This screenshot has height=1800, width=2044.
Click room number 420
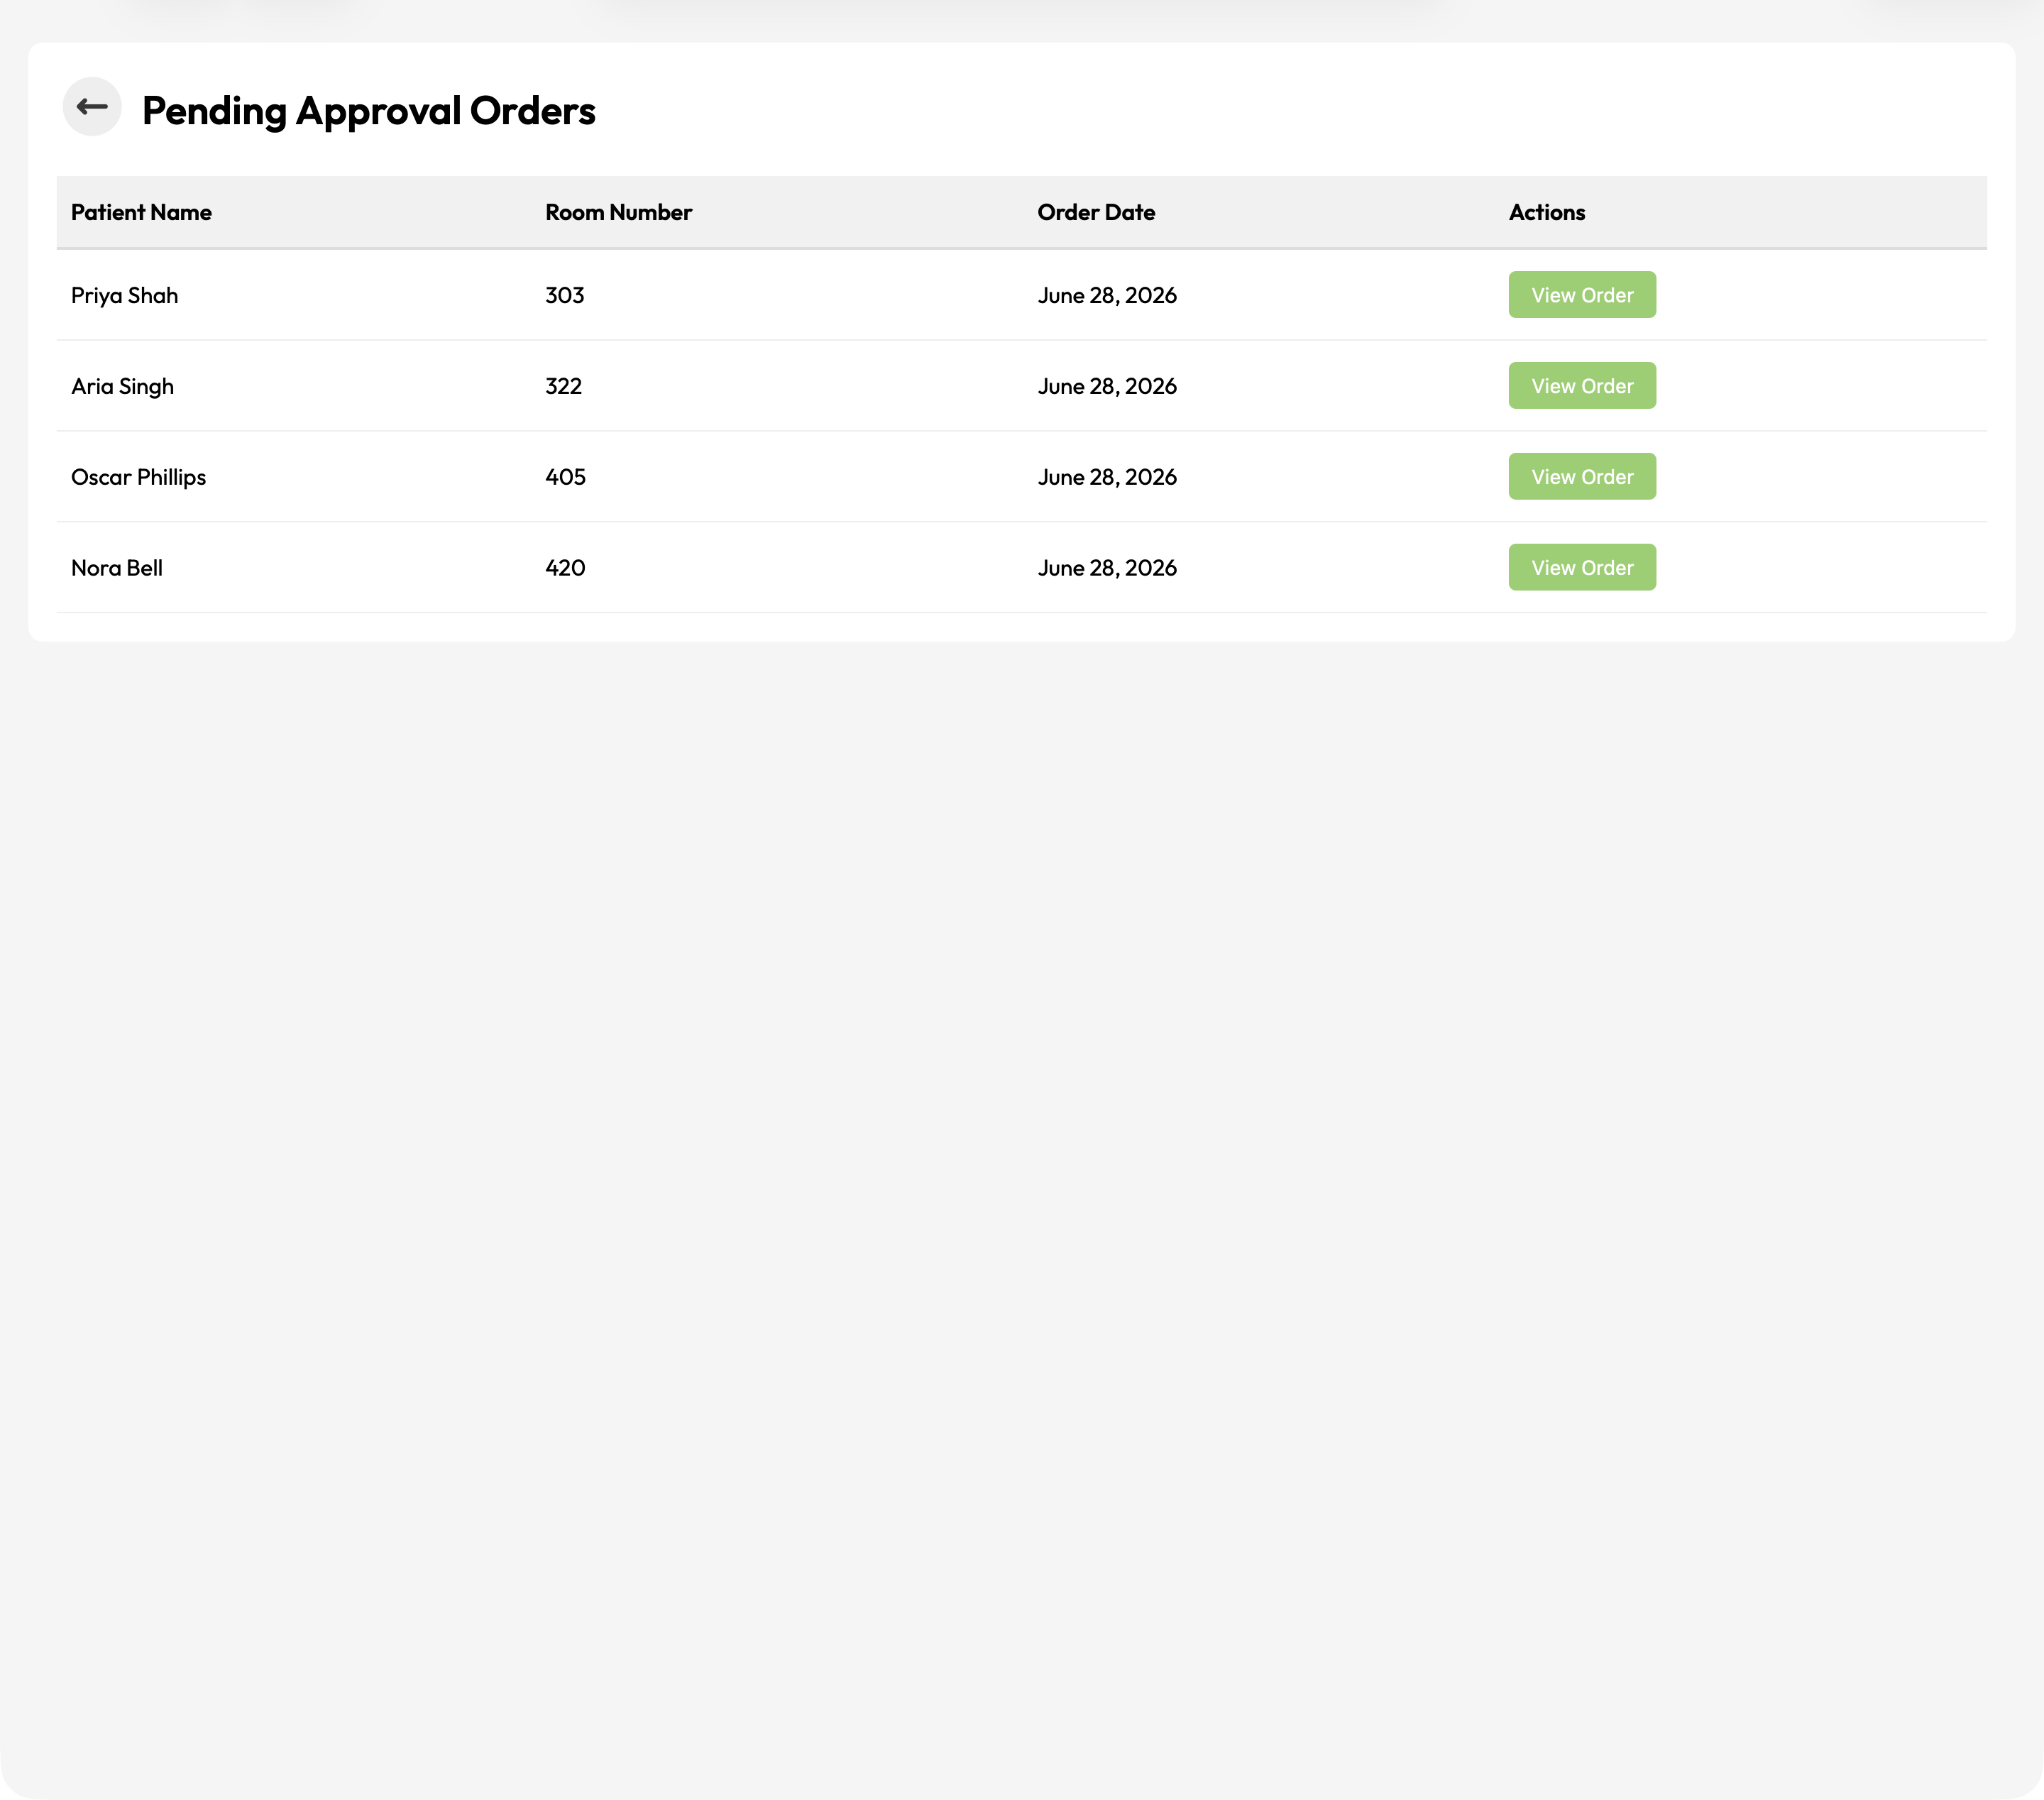(x=566, y=568)
